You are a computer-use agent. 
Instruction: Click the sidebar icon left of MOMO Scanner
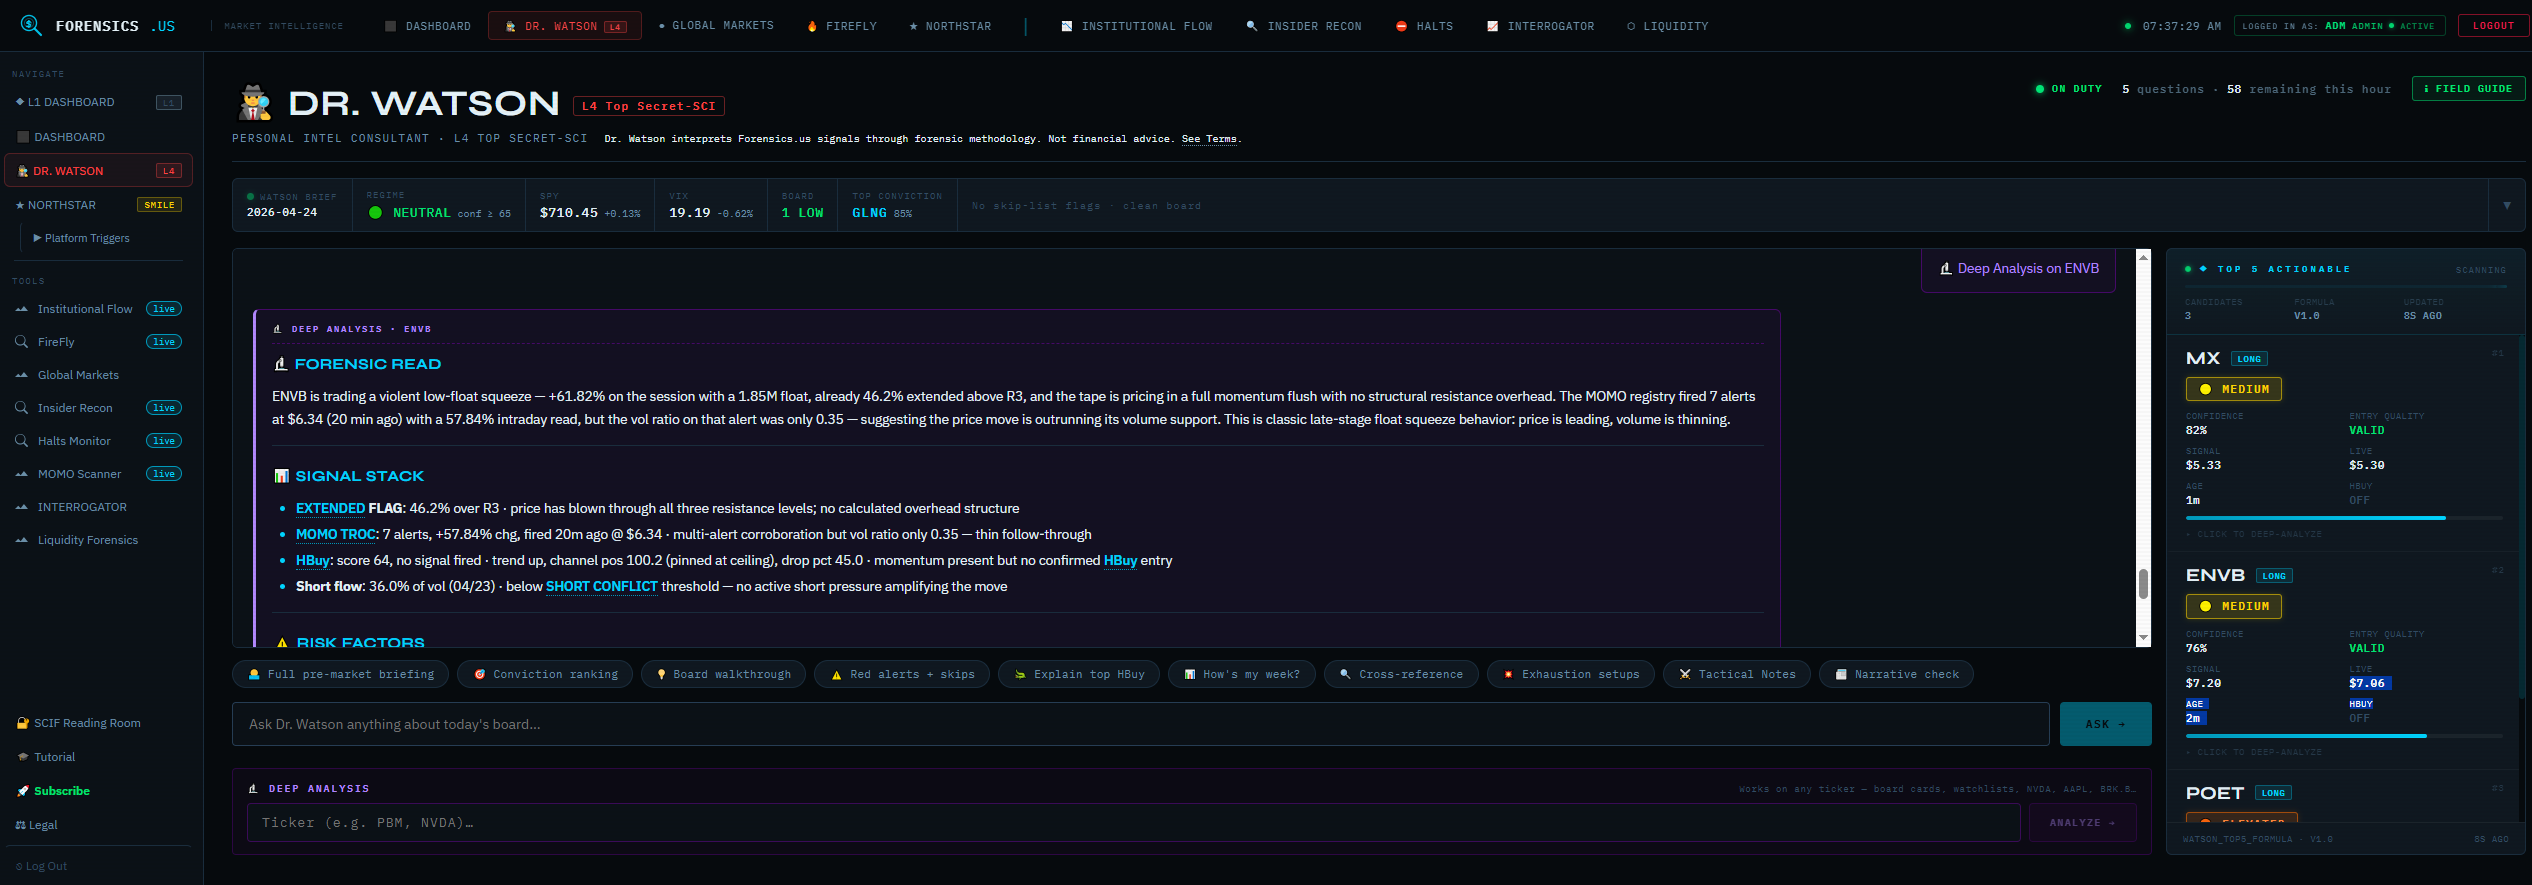22,475
